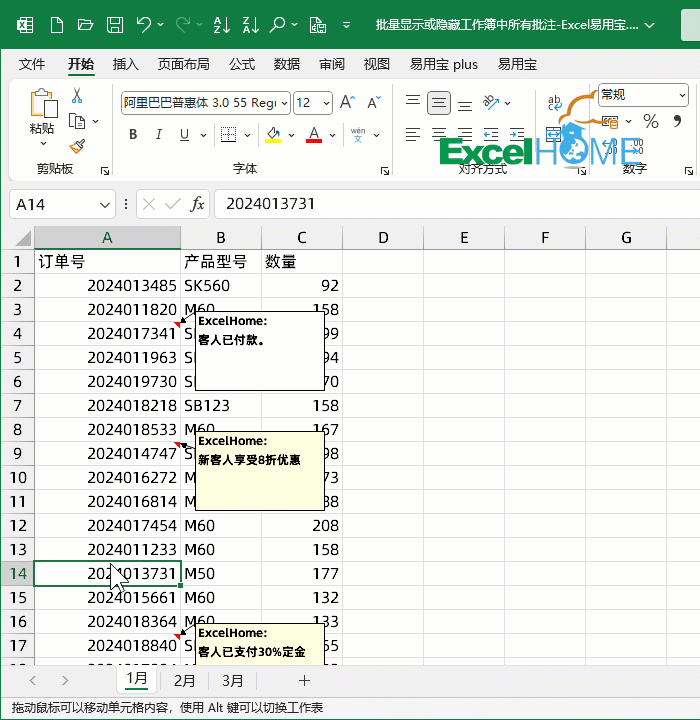The width and height of the screenshot is (700, 720).
Task: Apply borders to cell
Action: (228, 135)
